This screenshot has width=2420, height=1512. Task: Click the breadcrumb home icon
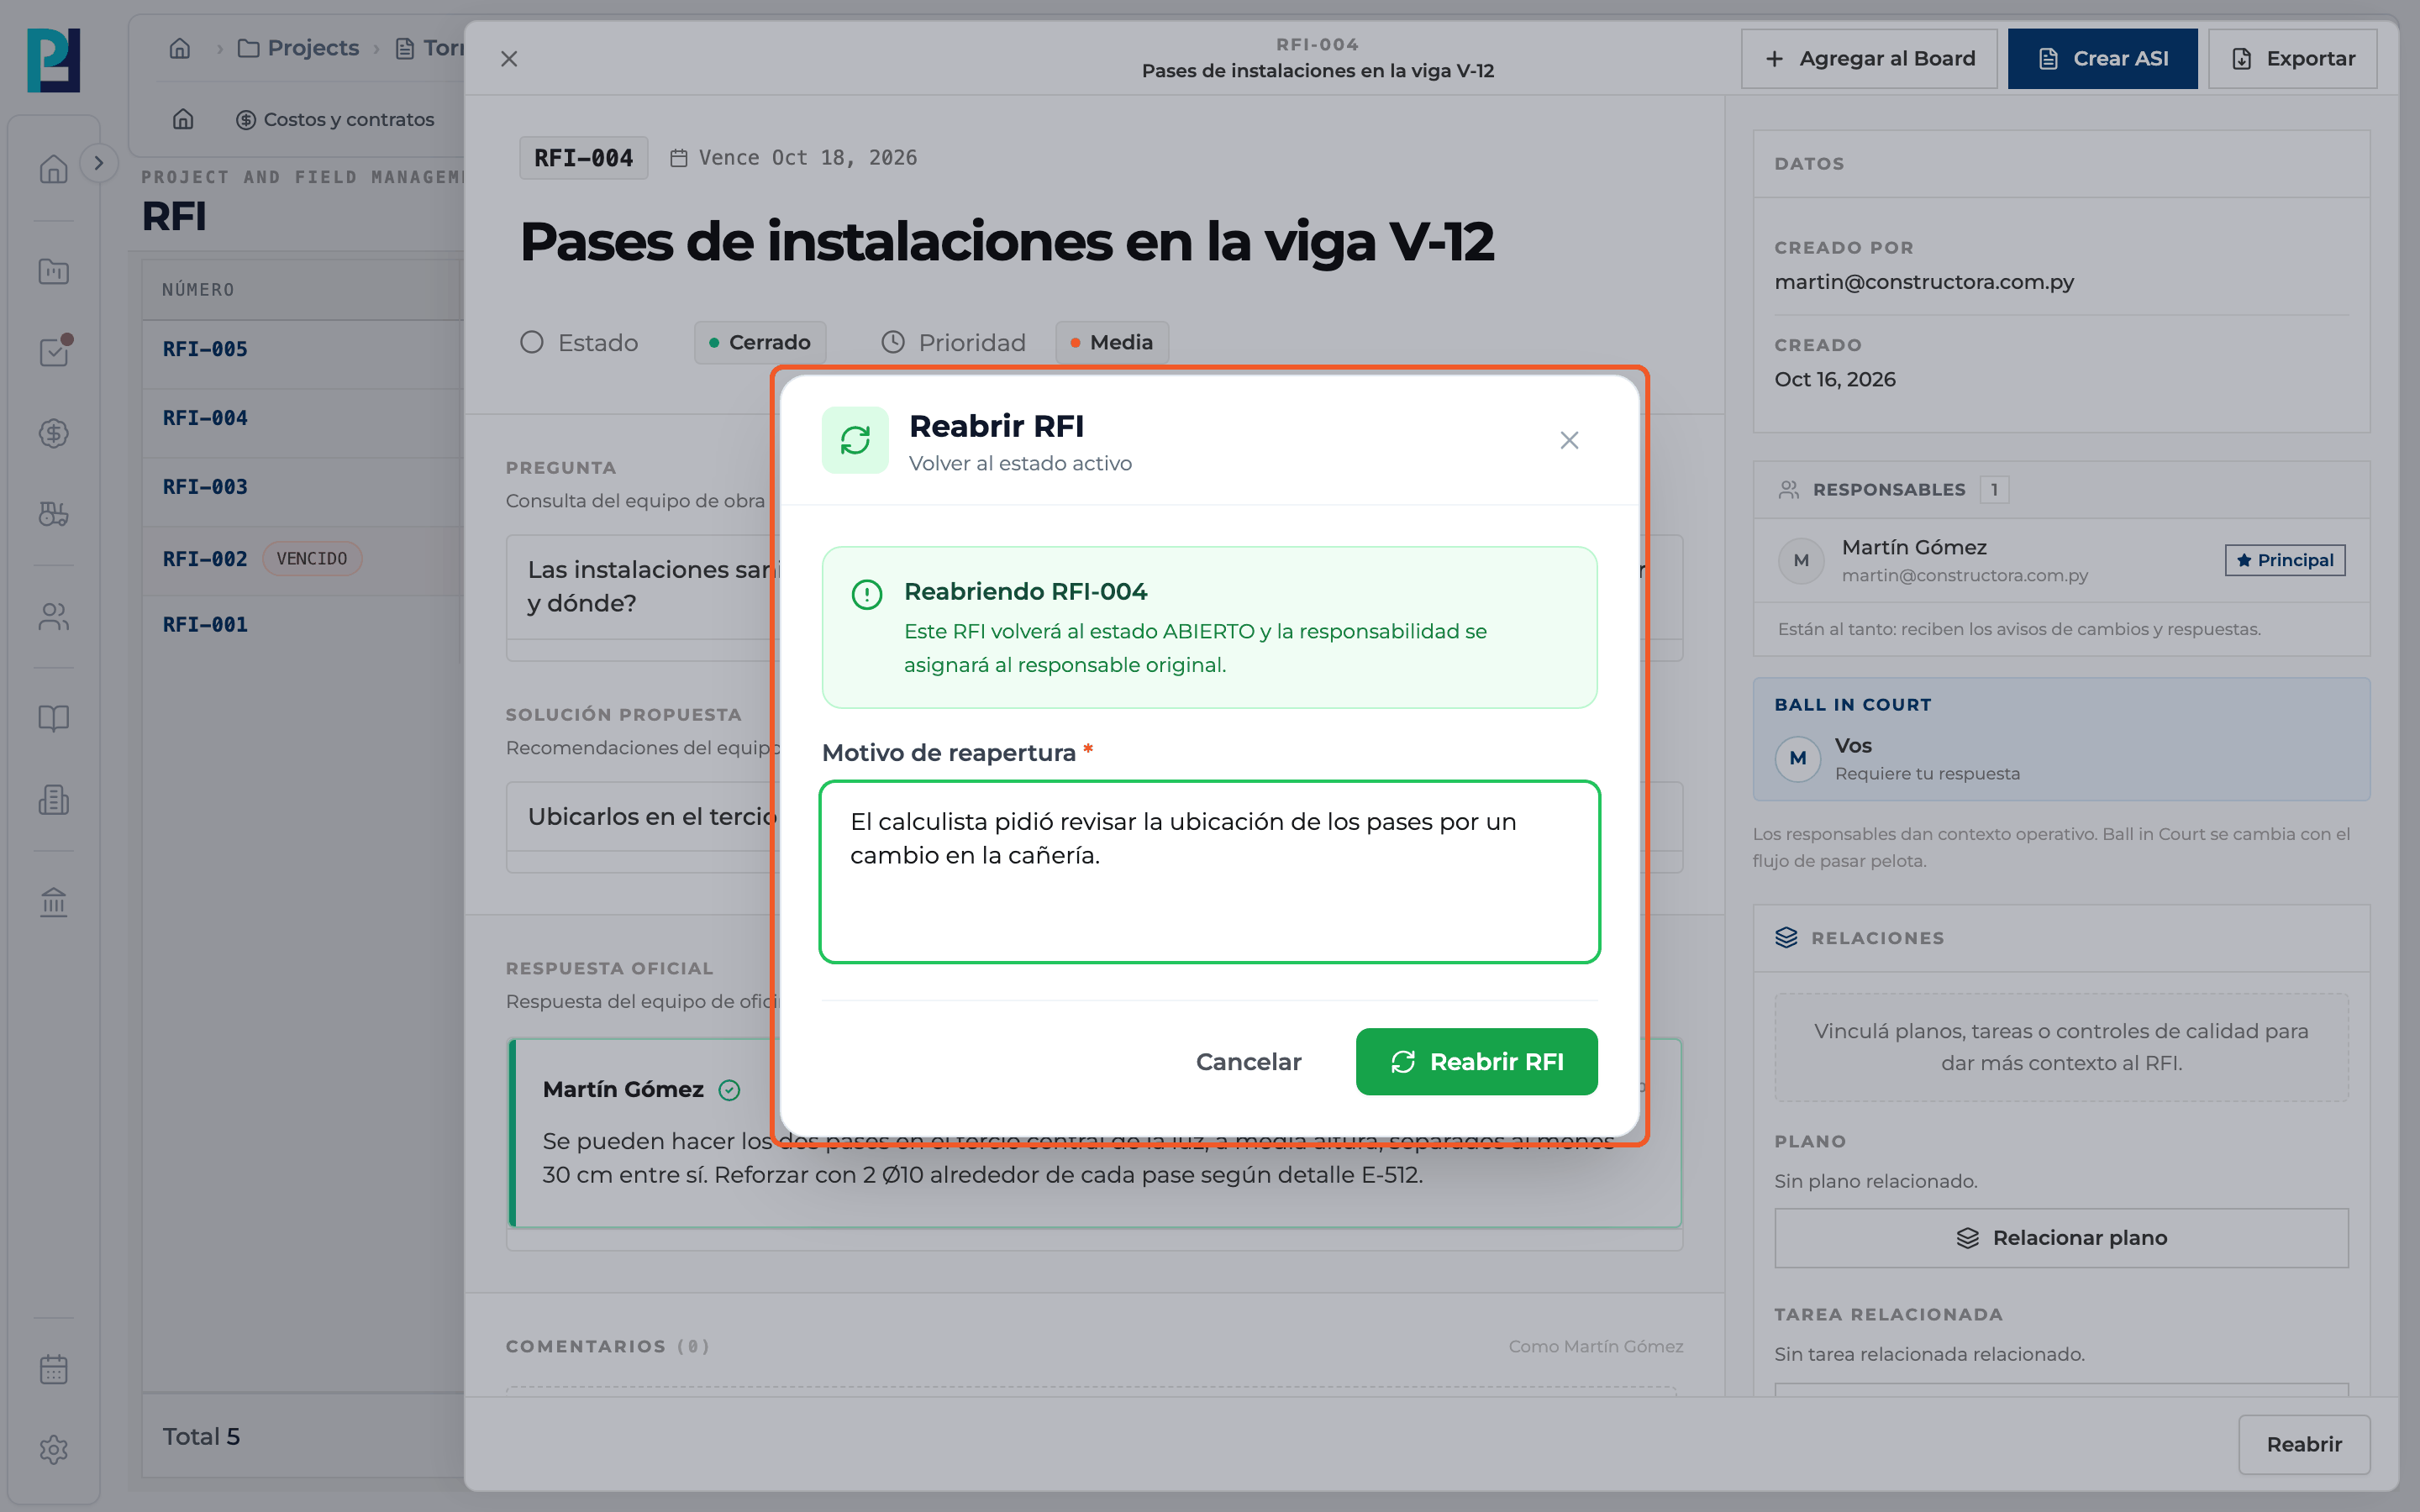(x=180, y=48)
